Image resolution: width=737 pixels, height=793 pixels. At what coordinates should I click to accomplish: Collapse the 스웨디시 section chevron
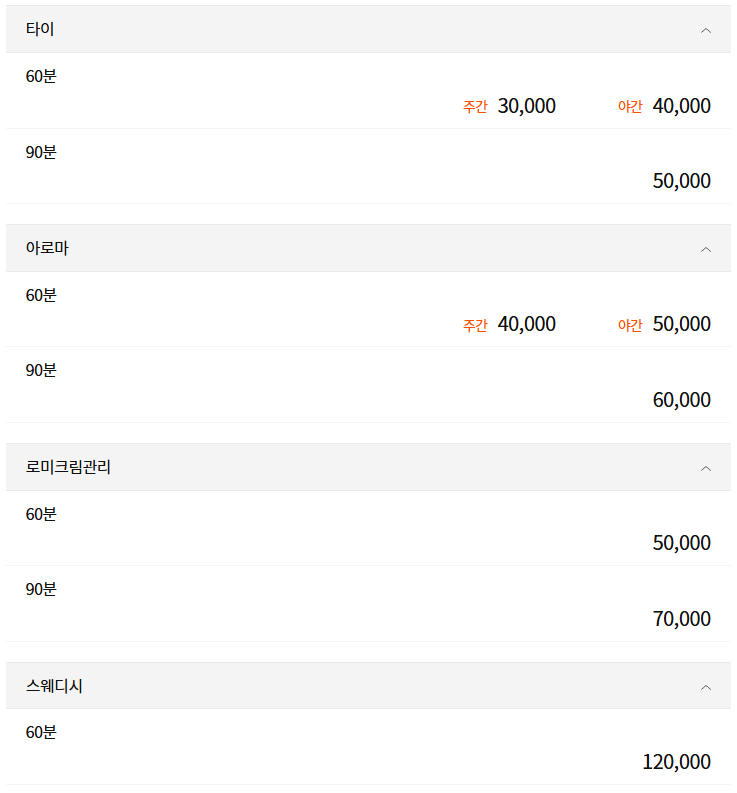706,687
